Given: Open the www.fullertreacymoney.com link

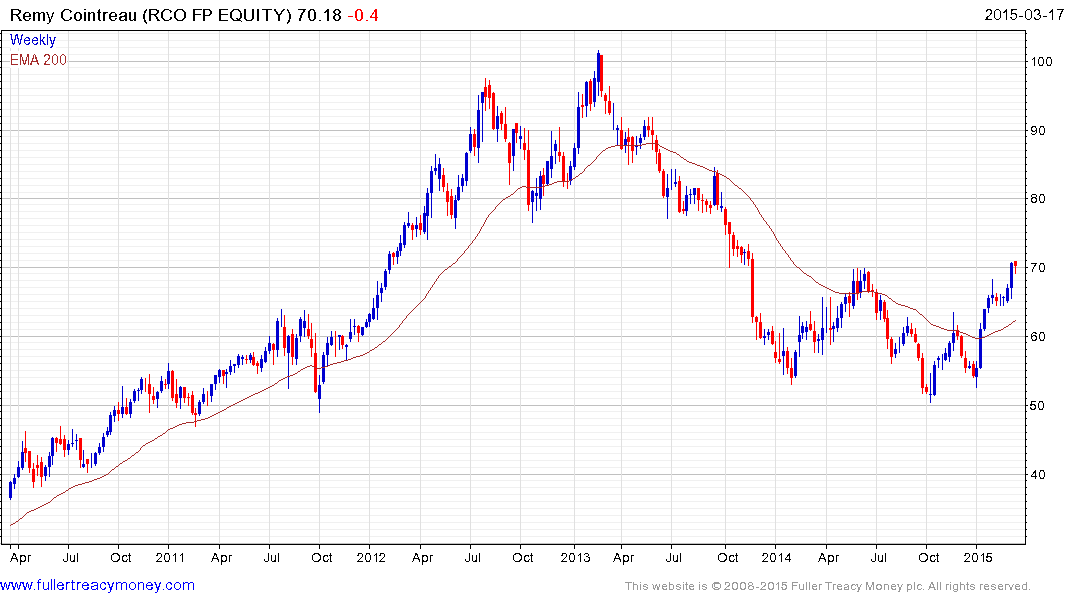Looking at the screenshot, I should tap(97, 585).
